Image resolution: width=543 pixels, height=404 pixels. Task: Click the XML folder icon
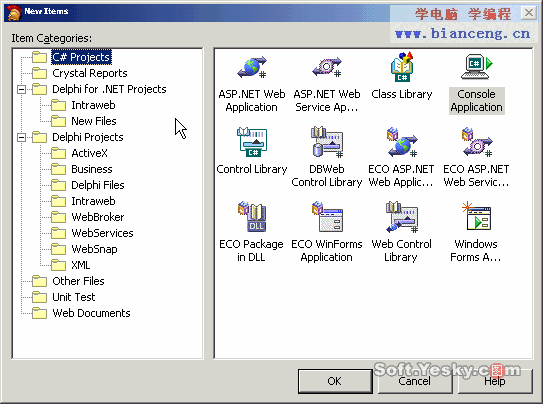coord(59,265)
